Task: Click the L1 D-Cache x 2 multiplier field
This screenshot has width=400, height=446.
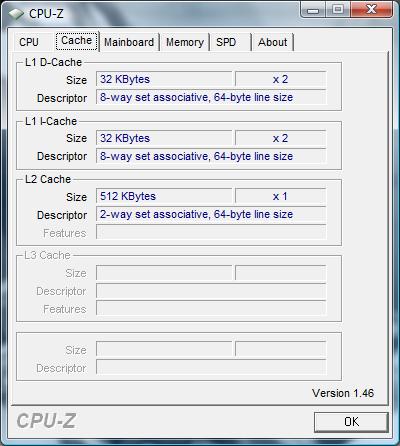Action: pyautogui.click(x=280, y=79)
